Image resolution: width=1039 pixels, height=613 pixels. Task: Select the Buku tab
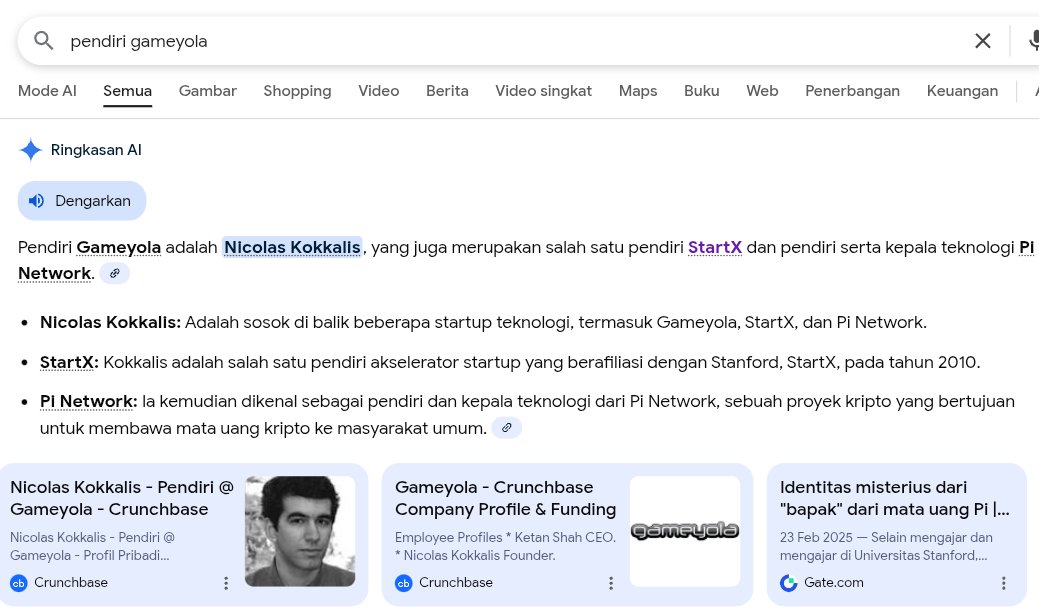(x=701, y=91)
